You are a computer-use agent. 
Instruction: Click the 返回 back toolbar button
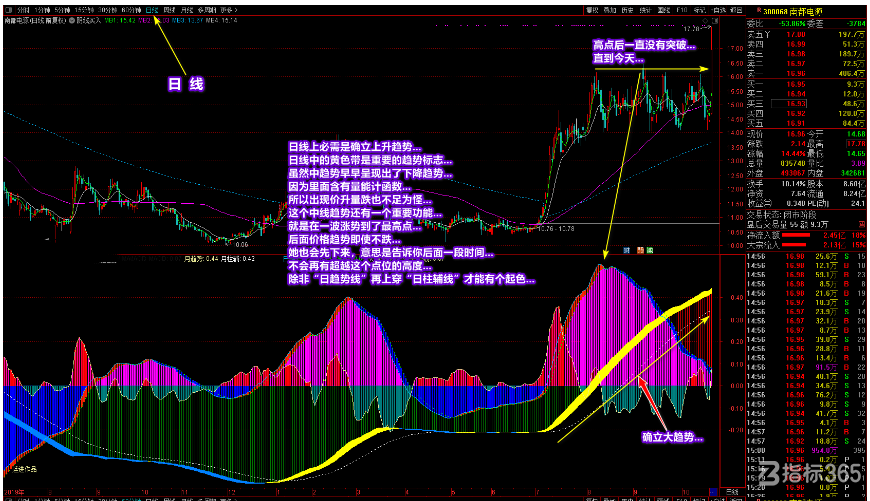tap(736, 10)
